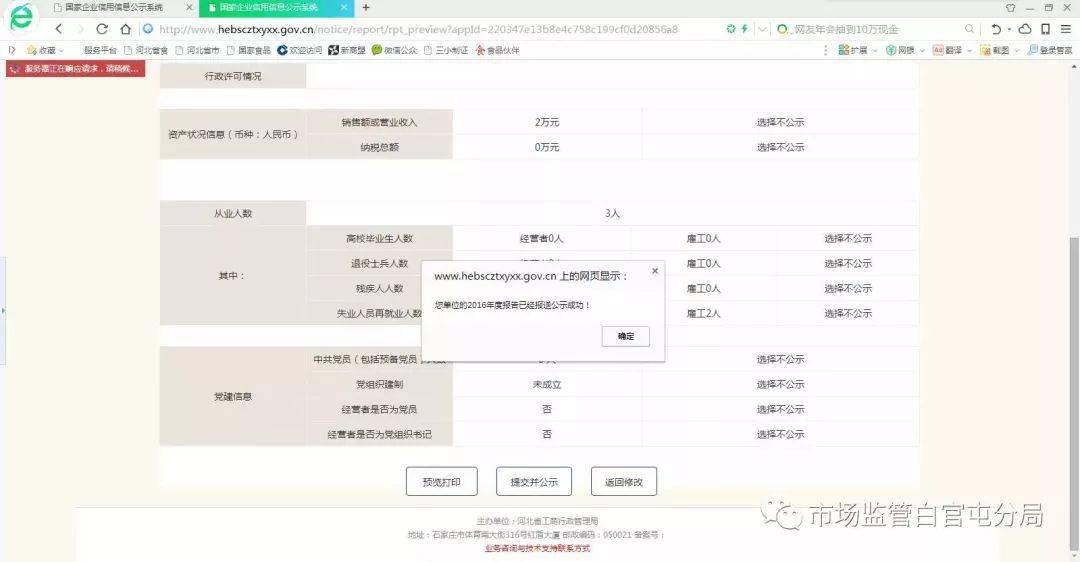Click the 返回修改 button

tap(623, 481)
